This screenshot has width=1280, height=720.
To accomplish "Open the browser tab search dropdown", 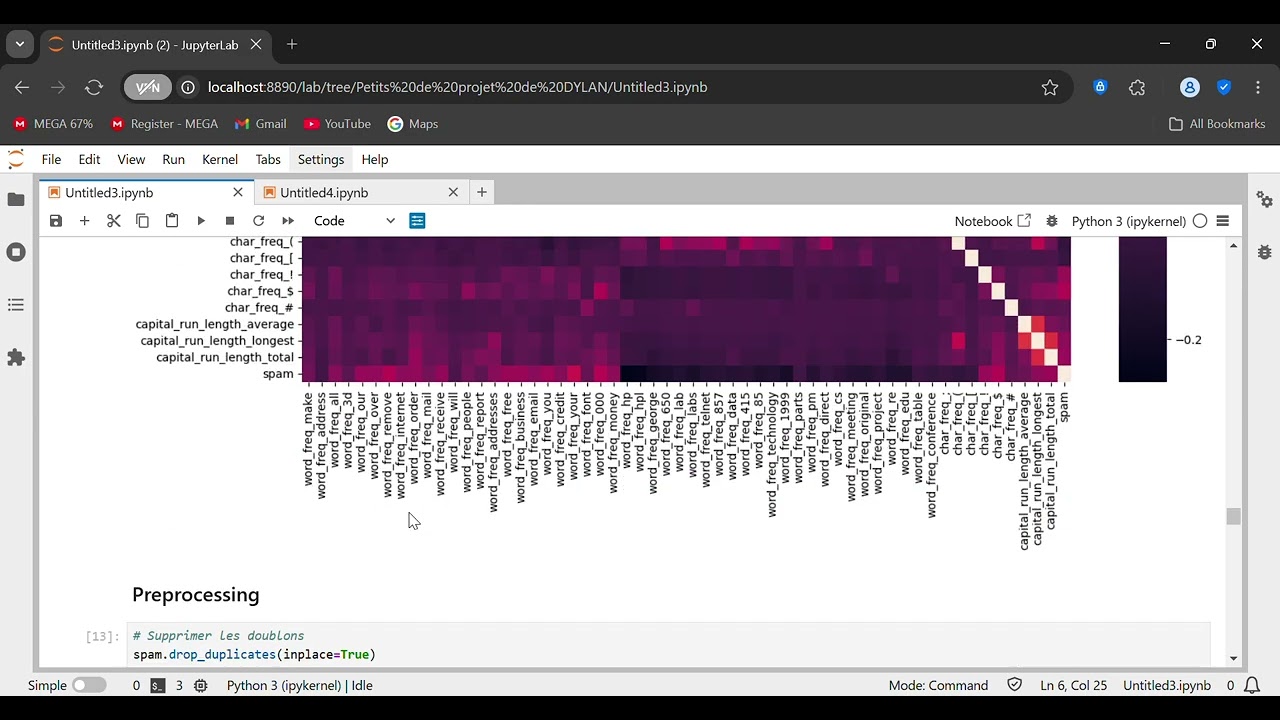I will click(20, 44).
